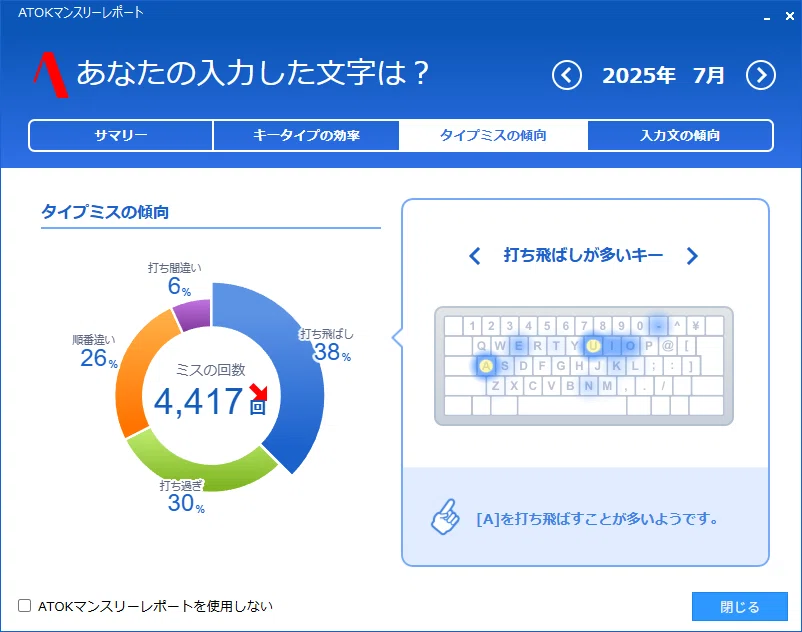This screenshot has width=802, height=632.
Task: Click the highlighted U key on keyboard
Action: (x=593, y=346)
